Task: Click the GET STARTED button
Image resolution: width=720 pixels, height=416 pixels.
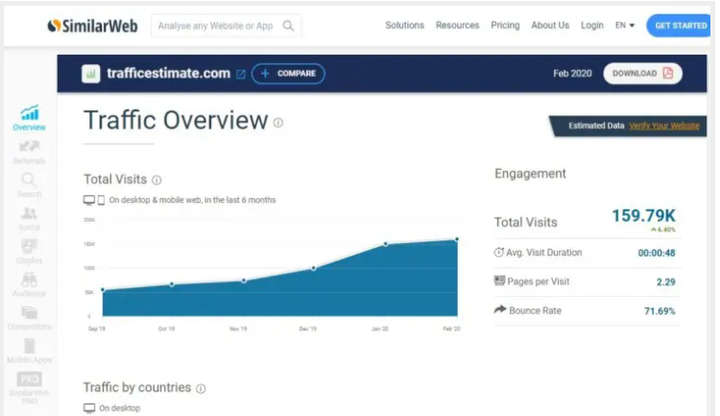Action: [679, 26]
